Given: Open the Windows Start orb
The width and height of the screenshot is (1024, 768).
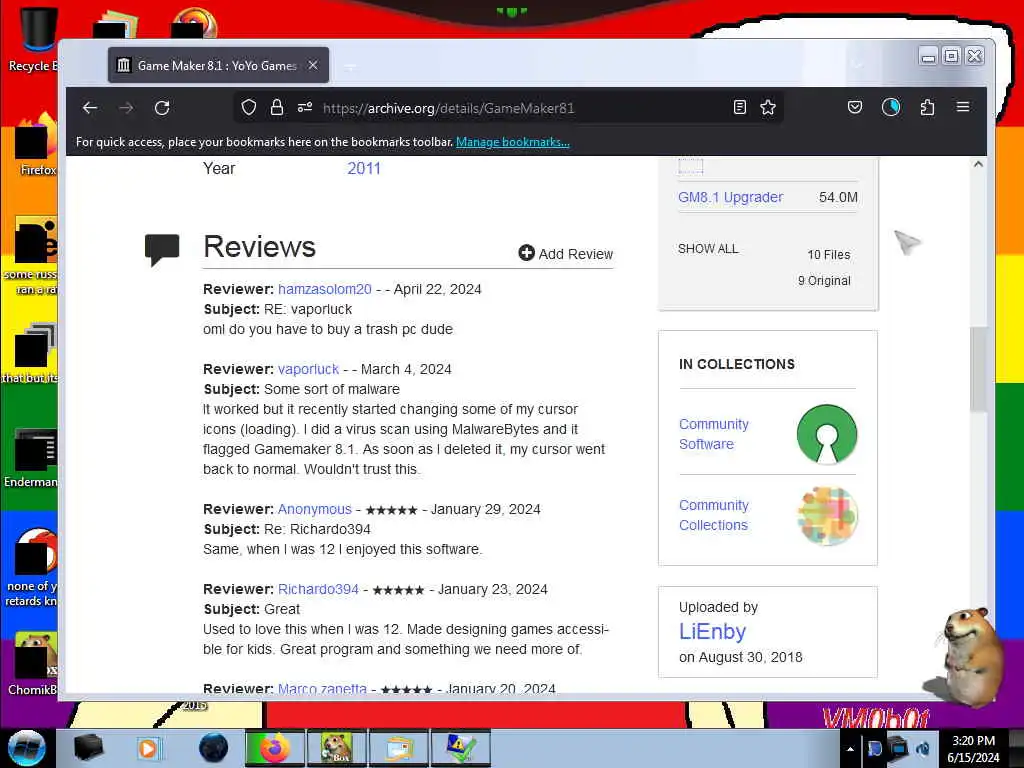Looking at the screenshot, I should [26, 748].
